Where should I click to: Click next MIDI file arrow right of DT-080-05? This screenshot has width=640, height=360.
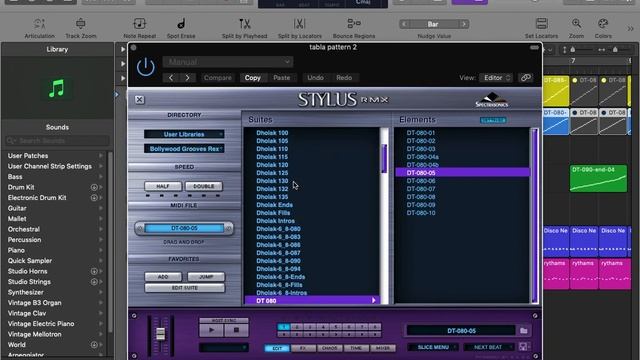tap(229, 228)
